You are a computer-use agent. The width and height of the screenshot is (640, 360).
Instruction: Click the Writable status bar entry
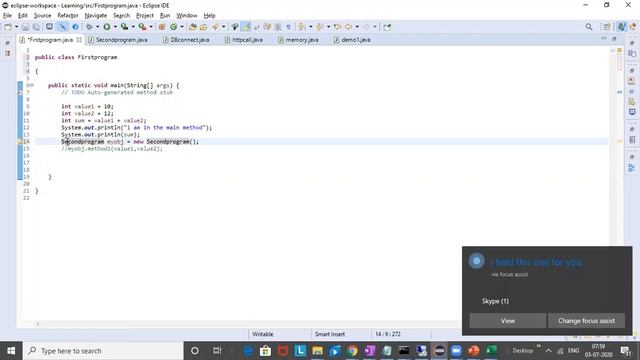point(262,334)
